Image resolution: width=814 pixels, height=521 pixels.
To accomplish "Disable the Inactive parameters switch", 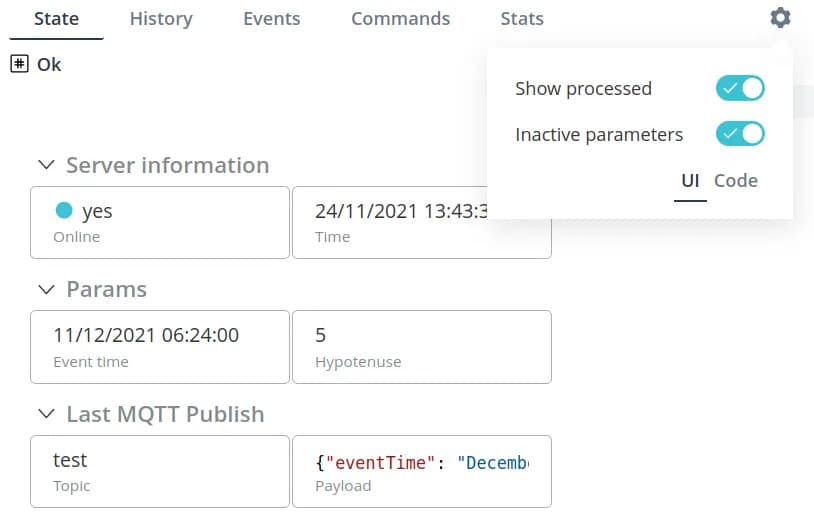I will tap(740, 134).
